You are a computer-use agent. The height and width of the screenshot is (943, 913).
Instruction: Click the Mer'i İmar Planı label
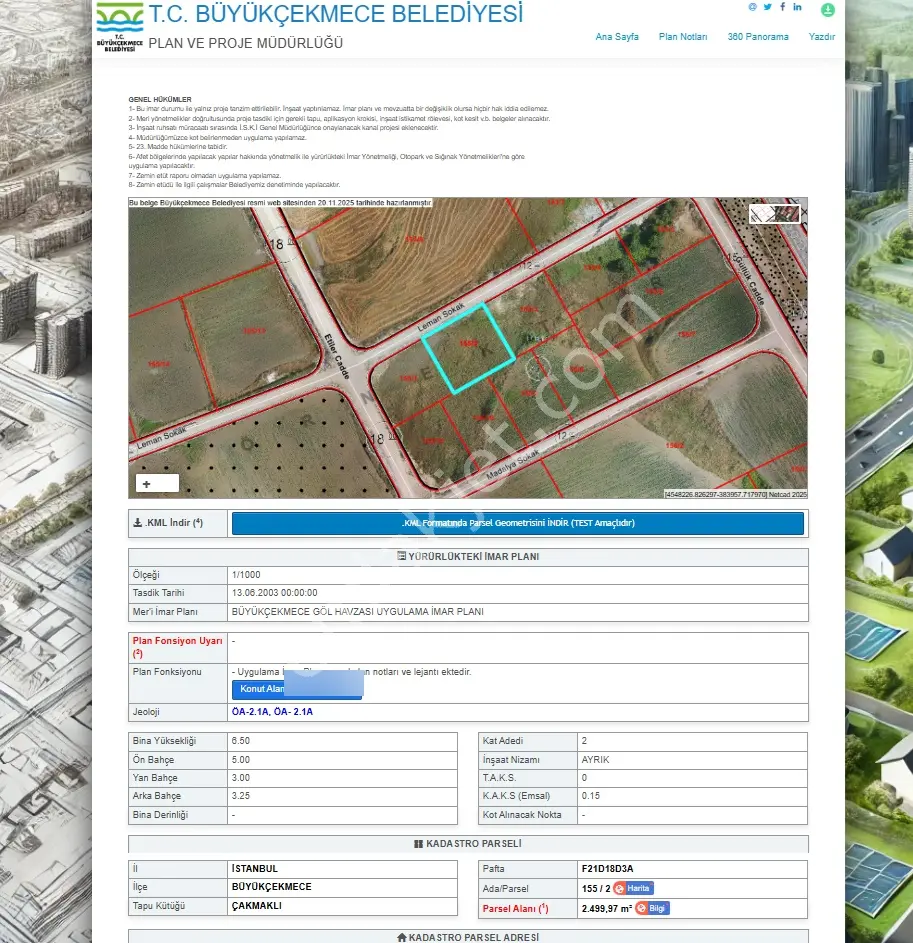coord(165,612)
